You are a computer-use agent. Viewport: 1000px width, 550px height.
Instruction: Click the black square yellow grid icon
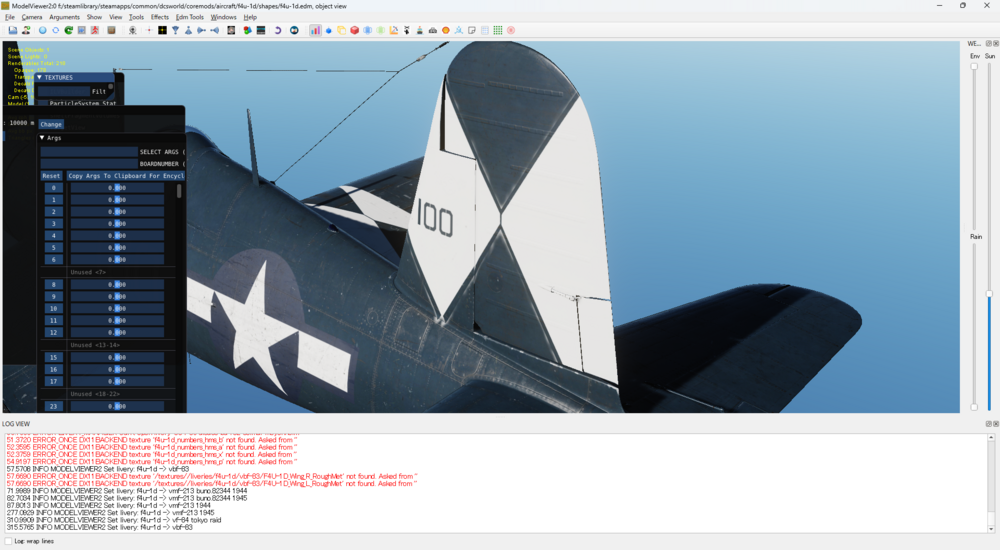tap(163, 30)
